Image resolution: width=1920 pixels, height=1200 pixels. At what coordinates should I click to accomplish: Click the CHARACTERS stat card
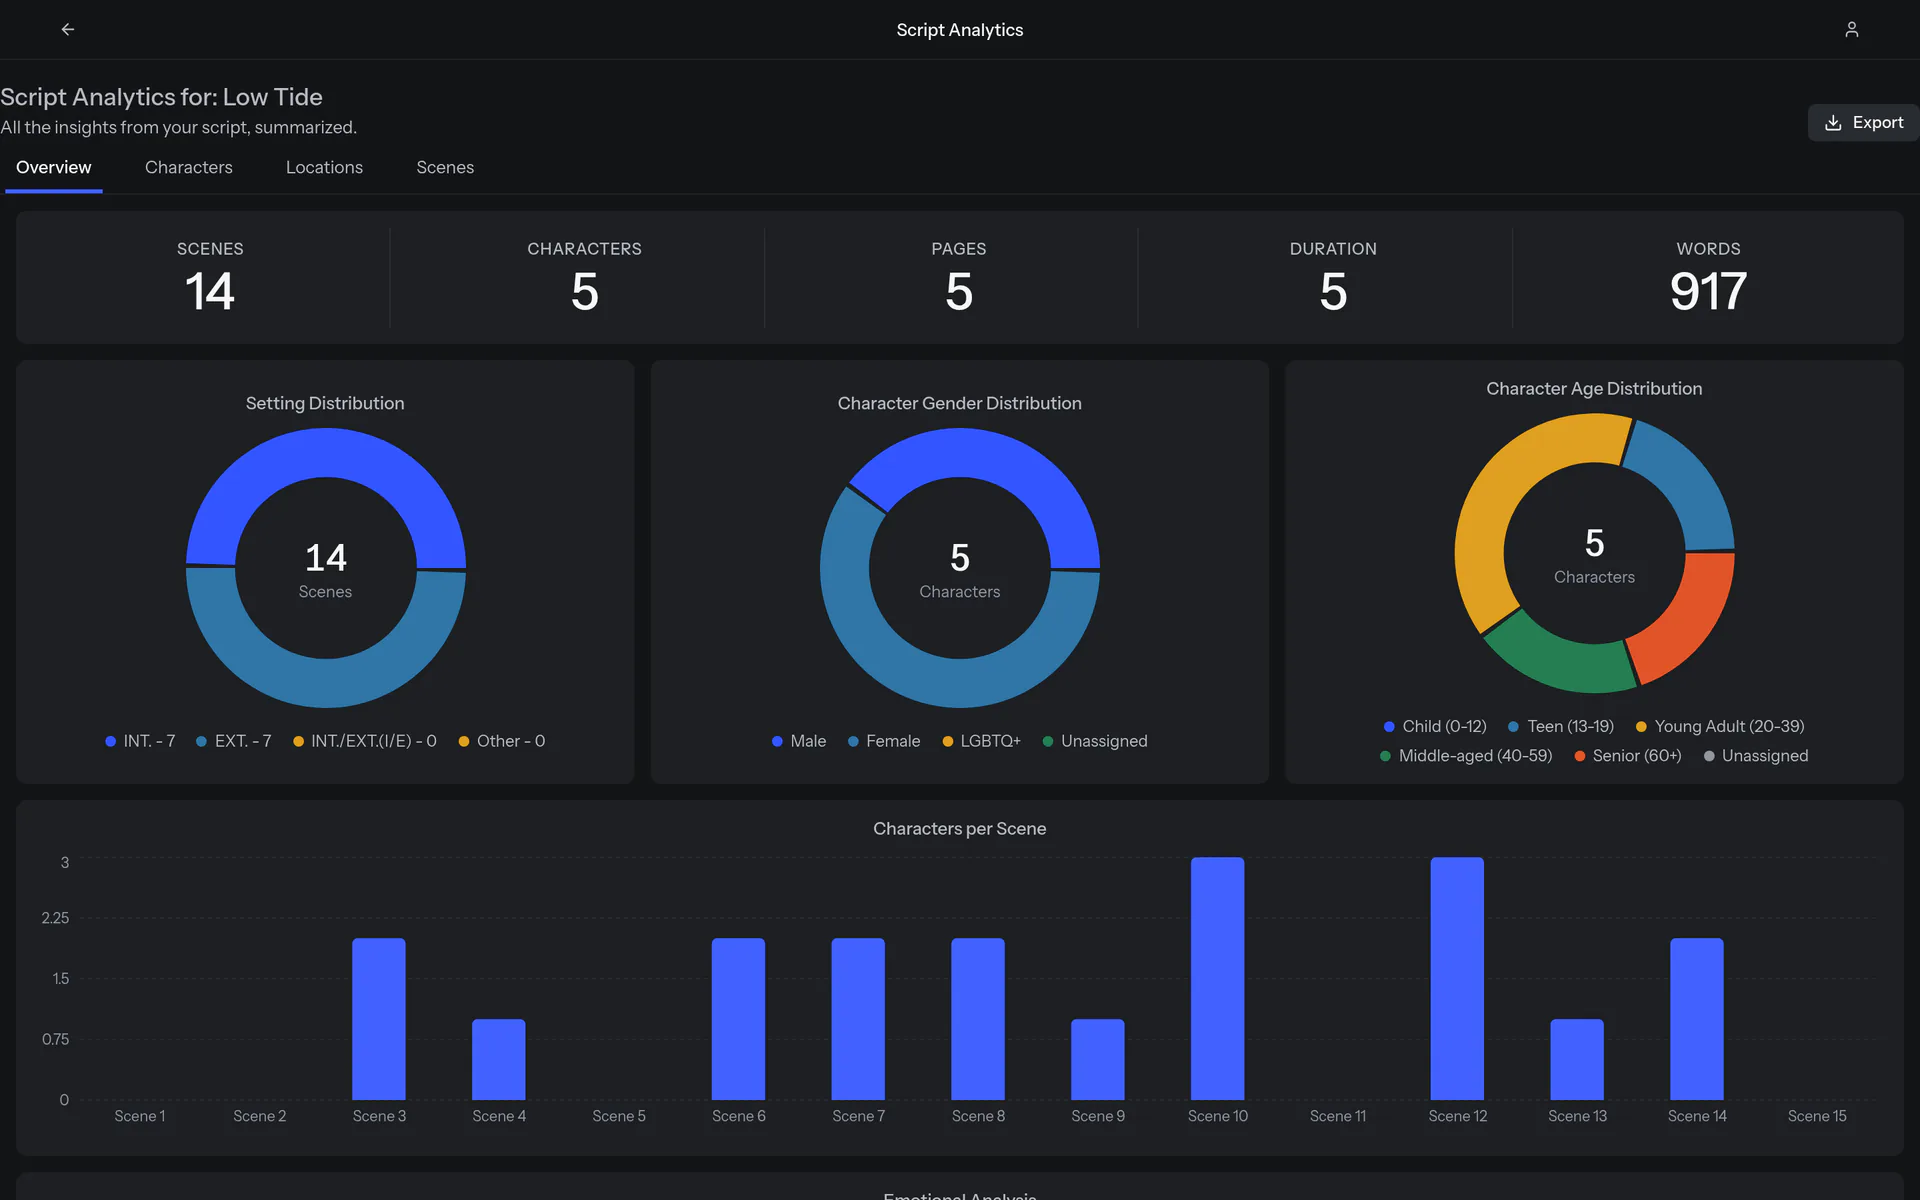coord(585,278)
